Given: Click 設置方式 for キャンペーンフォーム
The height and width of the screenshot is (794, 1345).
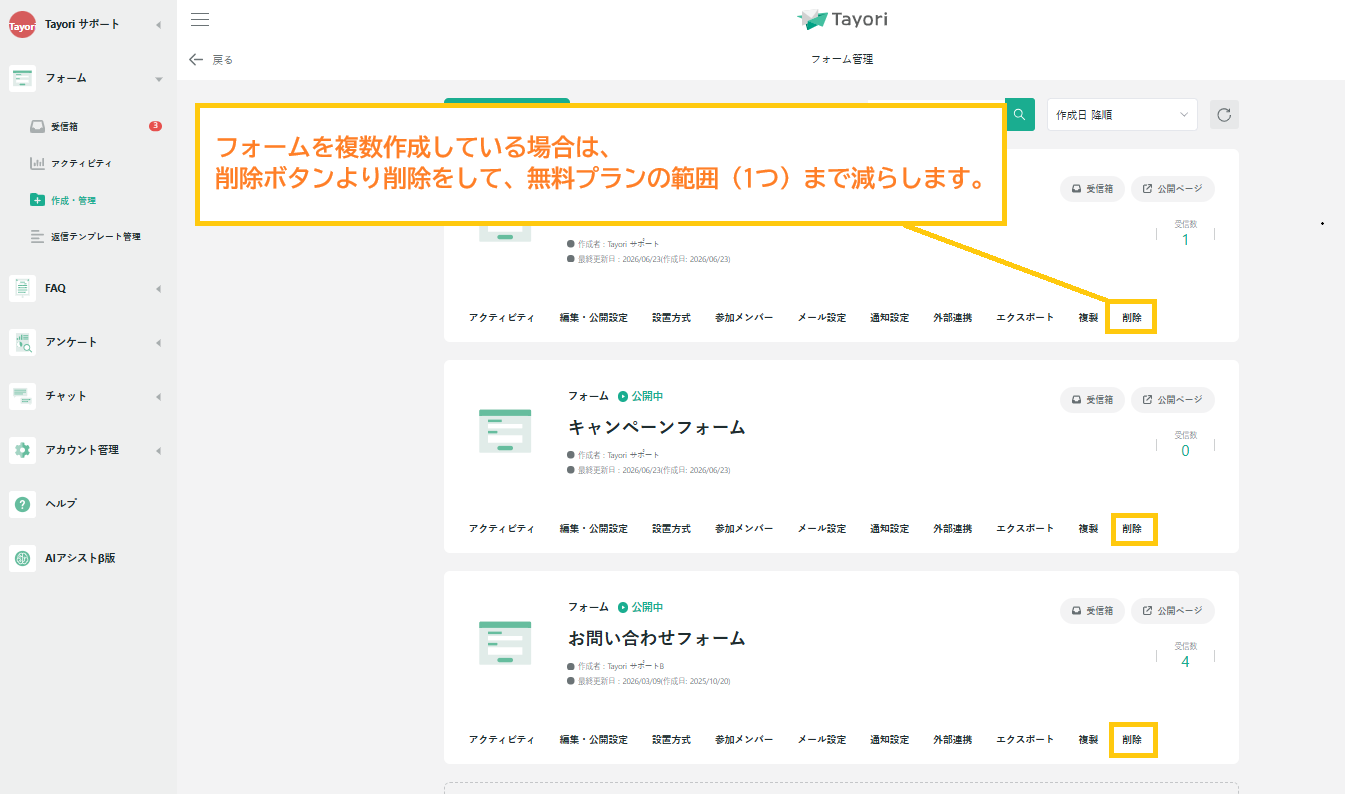Looking at the screenshot, I should (671, 529).
